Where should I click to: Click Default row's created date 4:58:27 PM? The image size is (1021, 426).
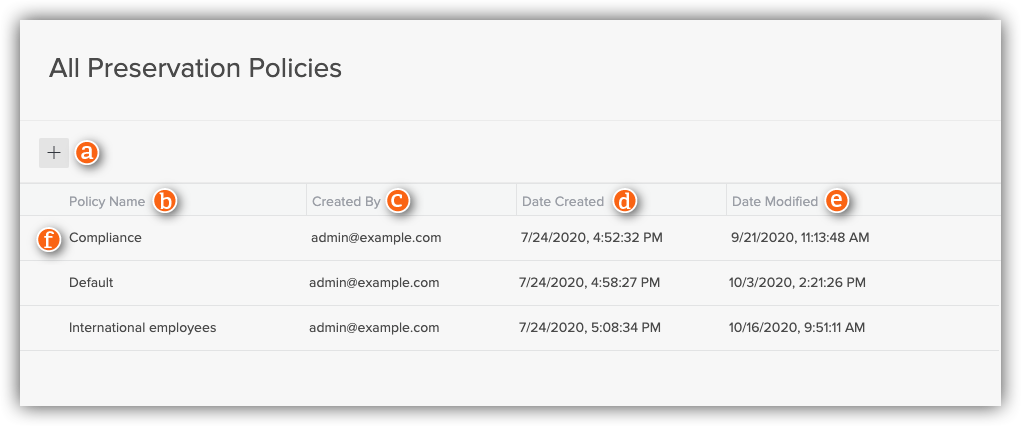click(x=589, y=282)
